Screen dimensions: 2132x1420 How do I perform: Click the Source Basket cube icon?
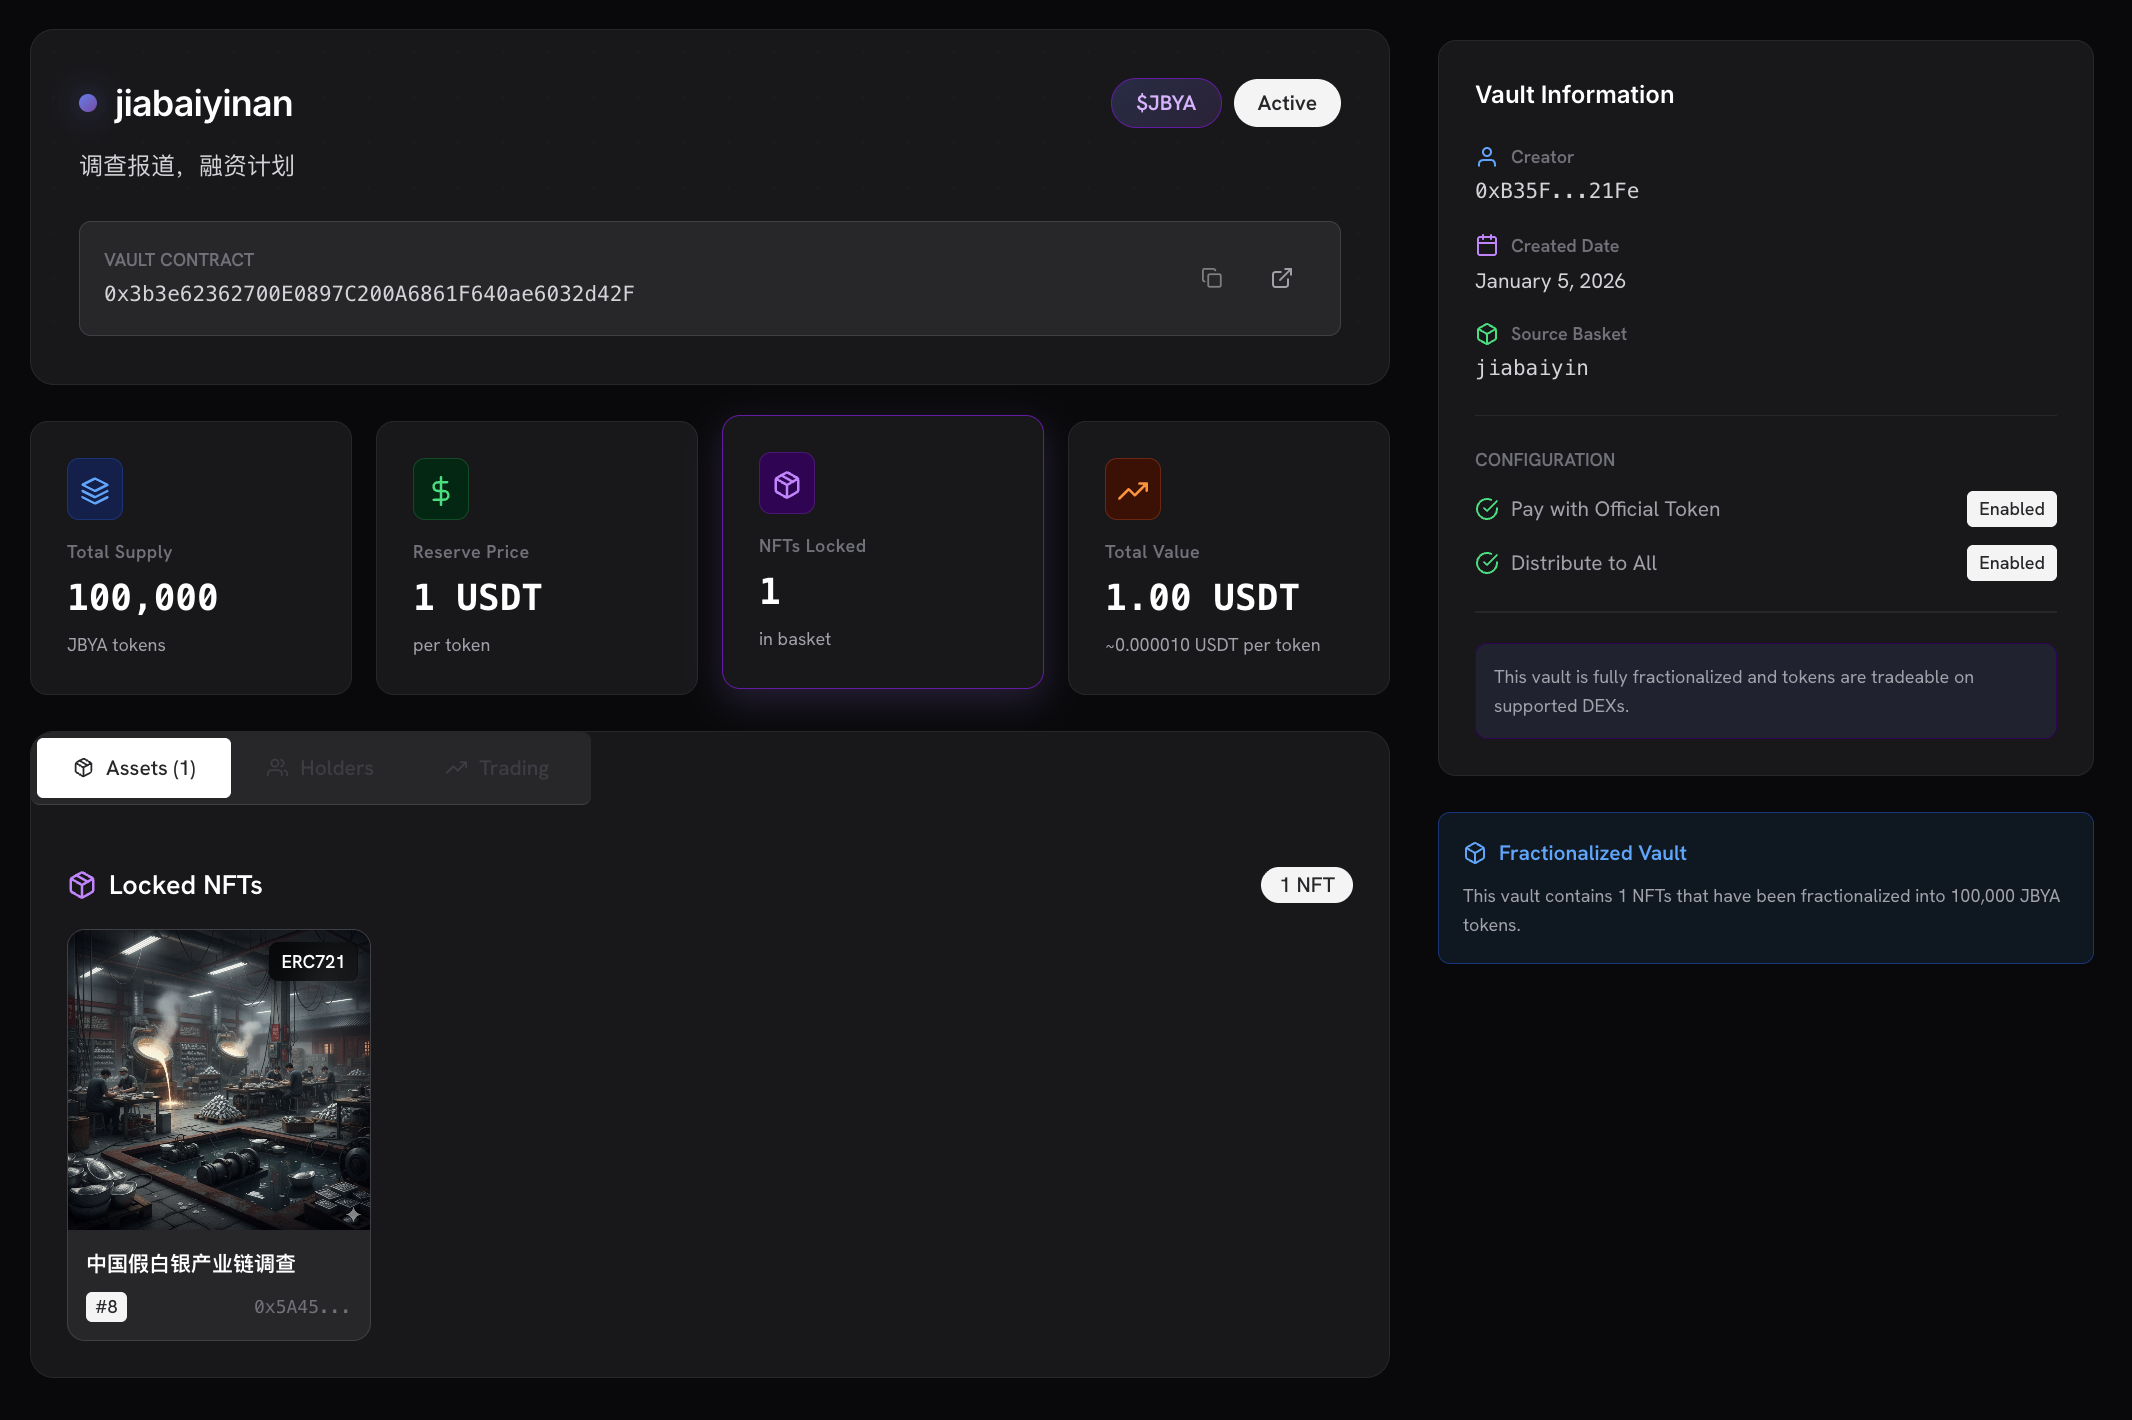coord(1487,334)
